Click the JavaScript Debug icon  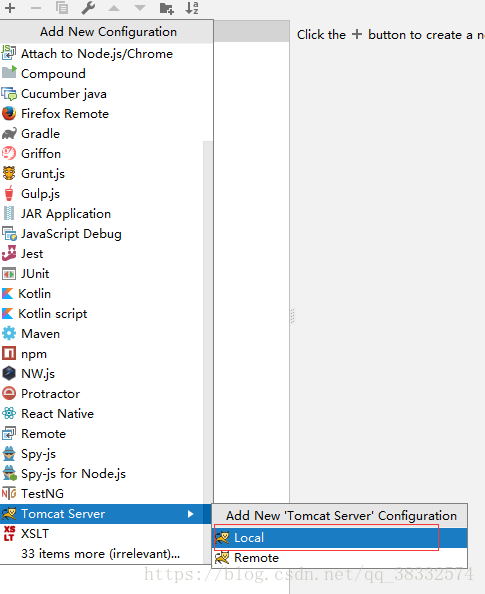click(9, 234)
